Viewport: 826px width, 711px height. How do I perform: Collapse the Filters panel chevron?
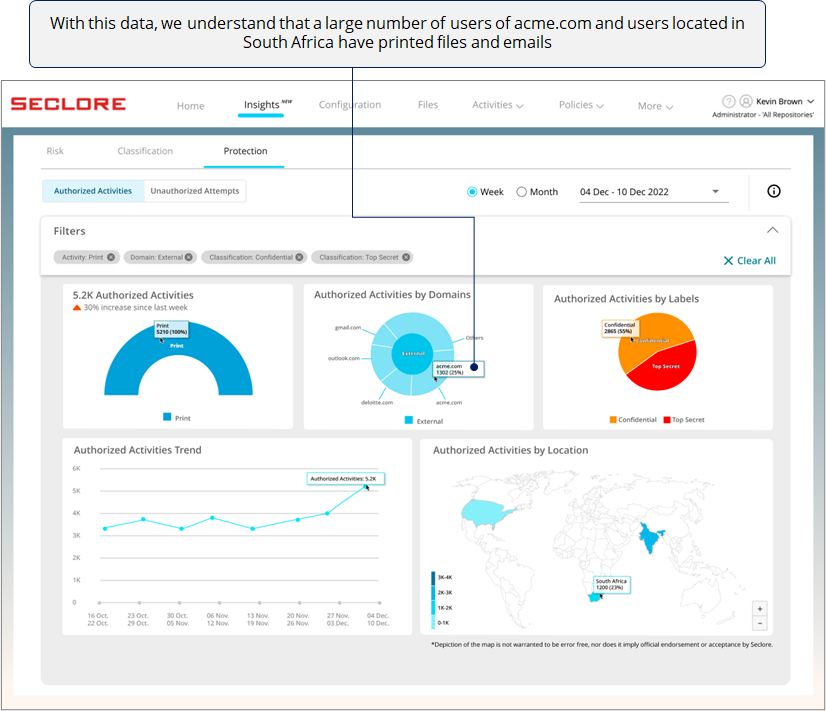point(772,230)
